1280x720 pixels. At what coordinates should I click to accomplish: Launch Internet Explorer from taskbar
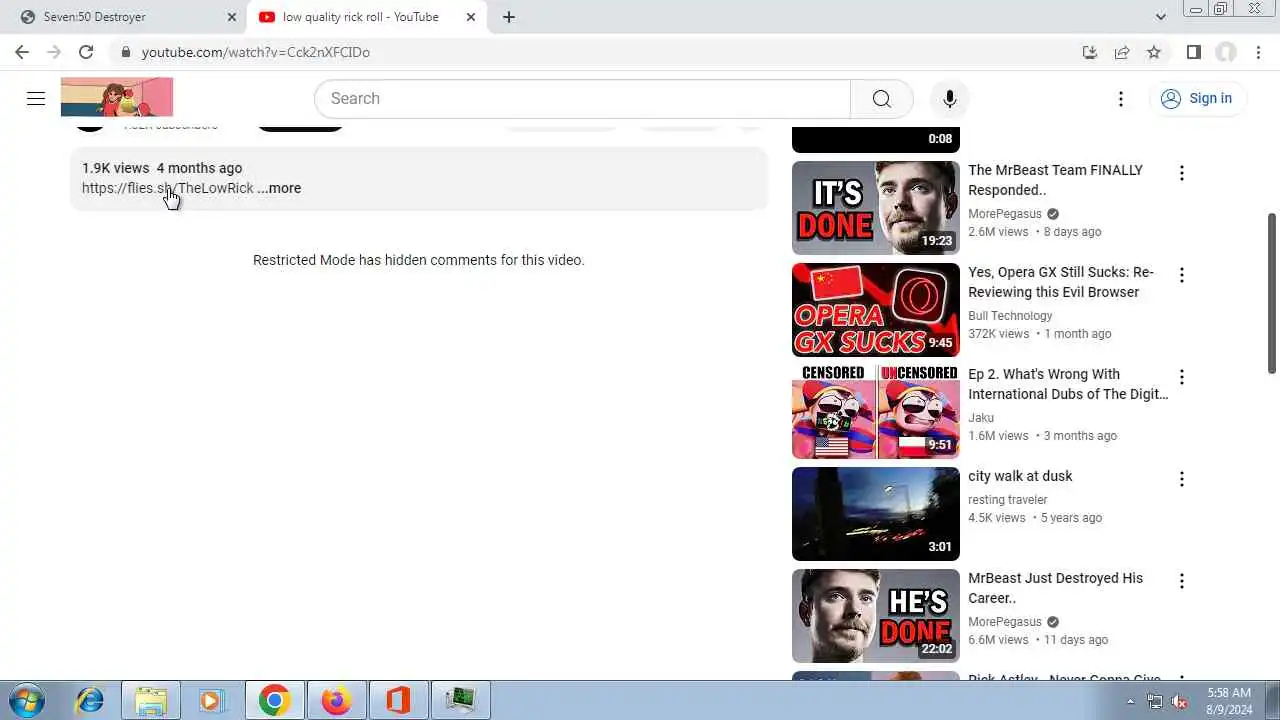click(x=90, y=700)
